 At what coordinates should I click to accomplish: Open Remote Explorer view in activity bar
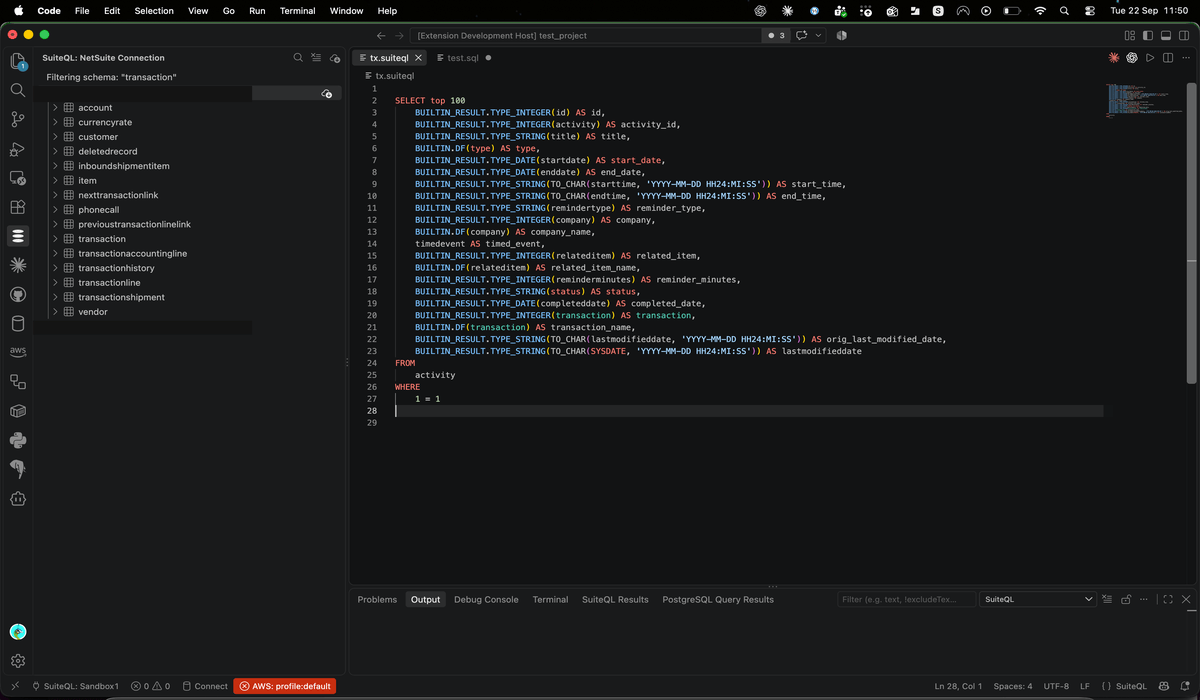18,178
